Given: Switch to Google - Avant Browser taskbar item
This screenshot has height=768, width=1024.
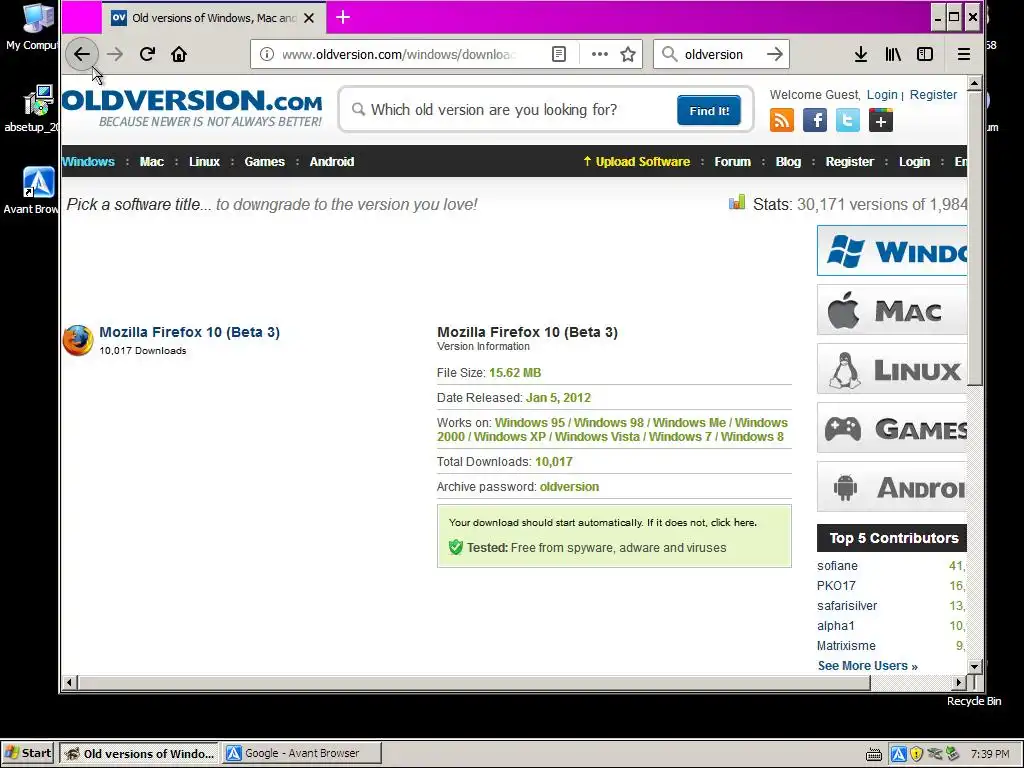Looking at the screenshot, I should [301, 753].
